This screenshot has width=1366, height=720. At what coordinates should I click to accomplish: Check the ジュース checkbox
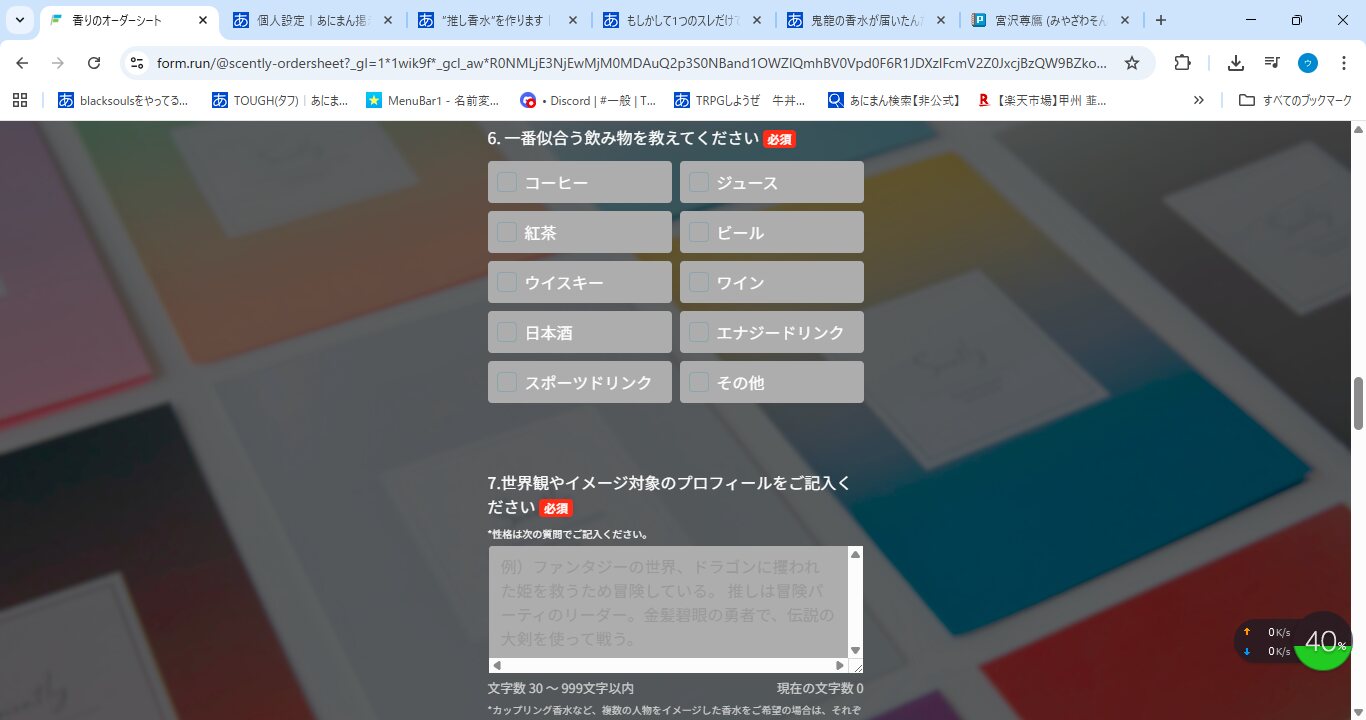pyautogui.click(x=699, y=182)
